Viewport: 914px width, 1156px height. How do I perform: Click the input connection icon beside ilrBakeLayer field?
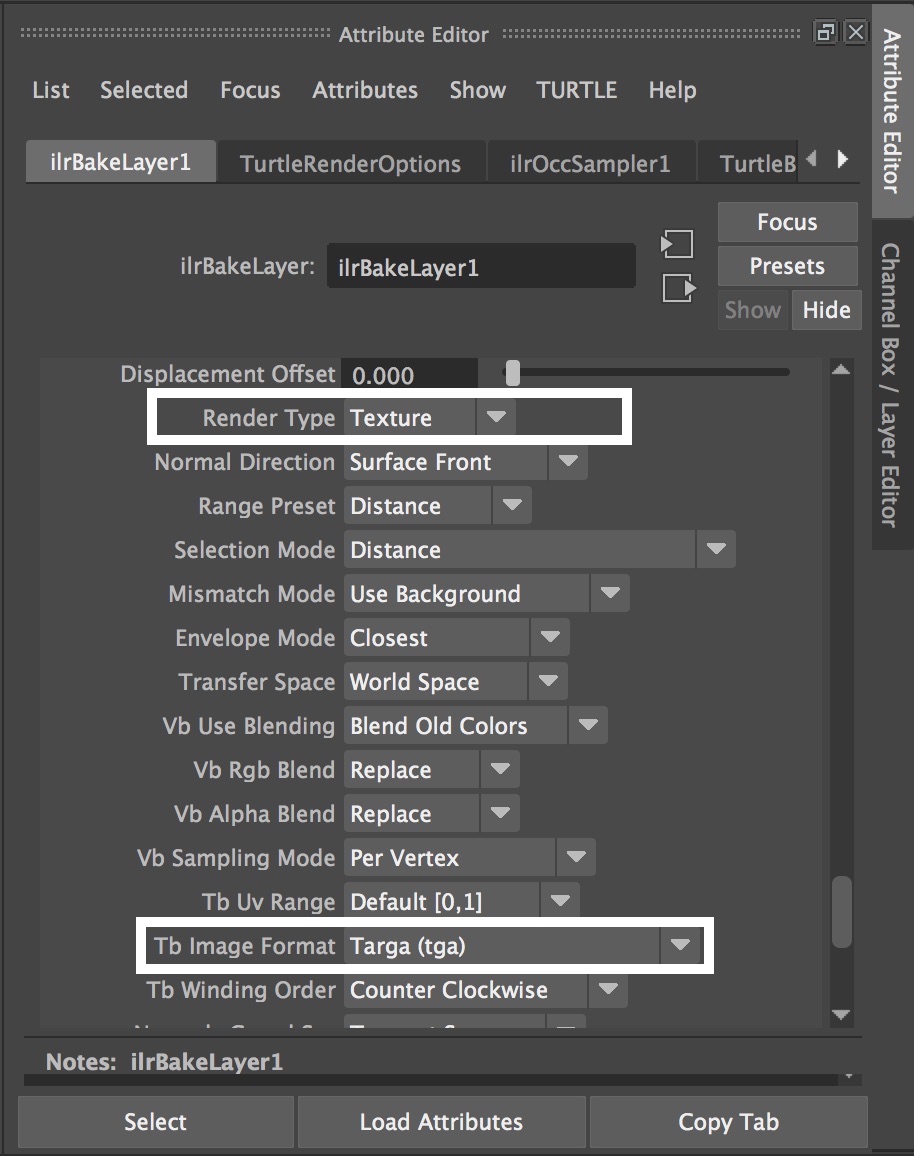point(677,244)
